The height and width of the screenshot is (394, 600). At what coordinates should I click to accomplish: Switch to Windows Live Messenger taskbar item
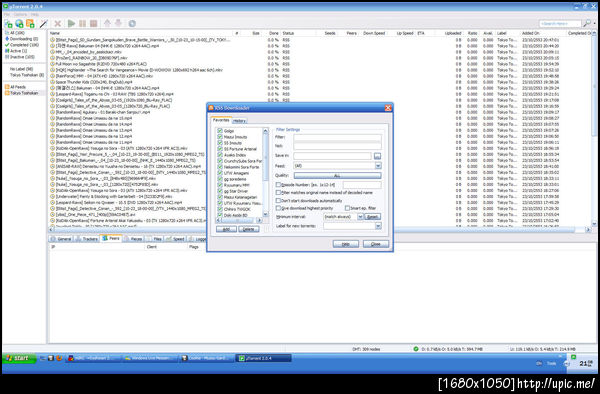[x=150, y=358]
